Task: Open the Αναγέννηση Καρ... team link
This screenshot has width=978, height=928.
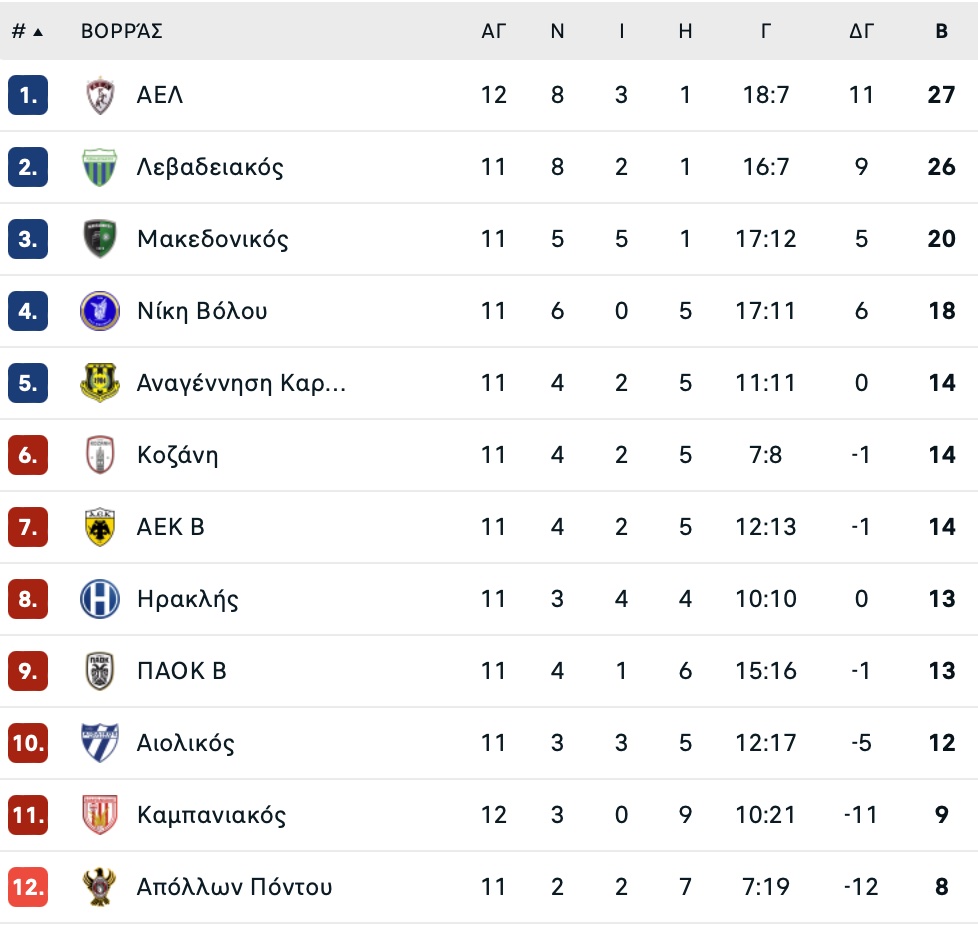Action: [241, 383]
